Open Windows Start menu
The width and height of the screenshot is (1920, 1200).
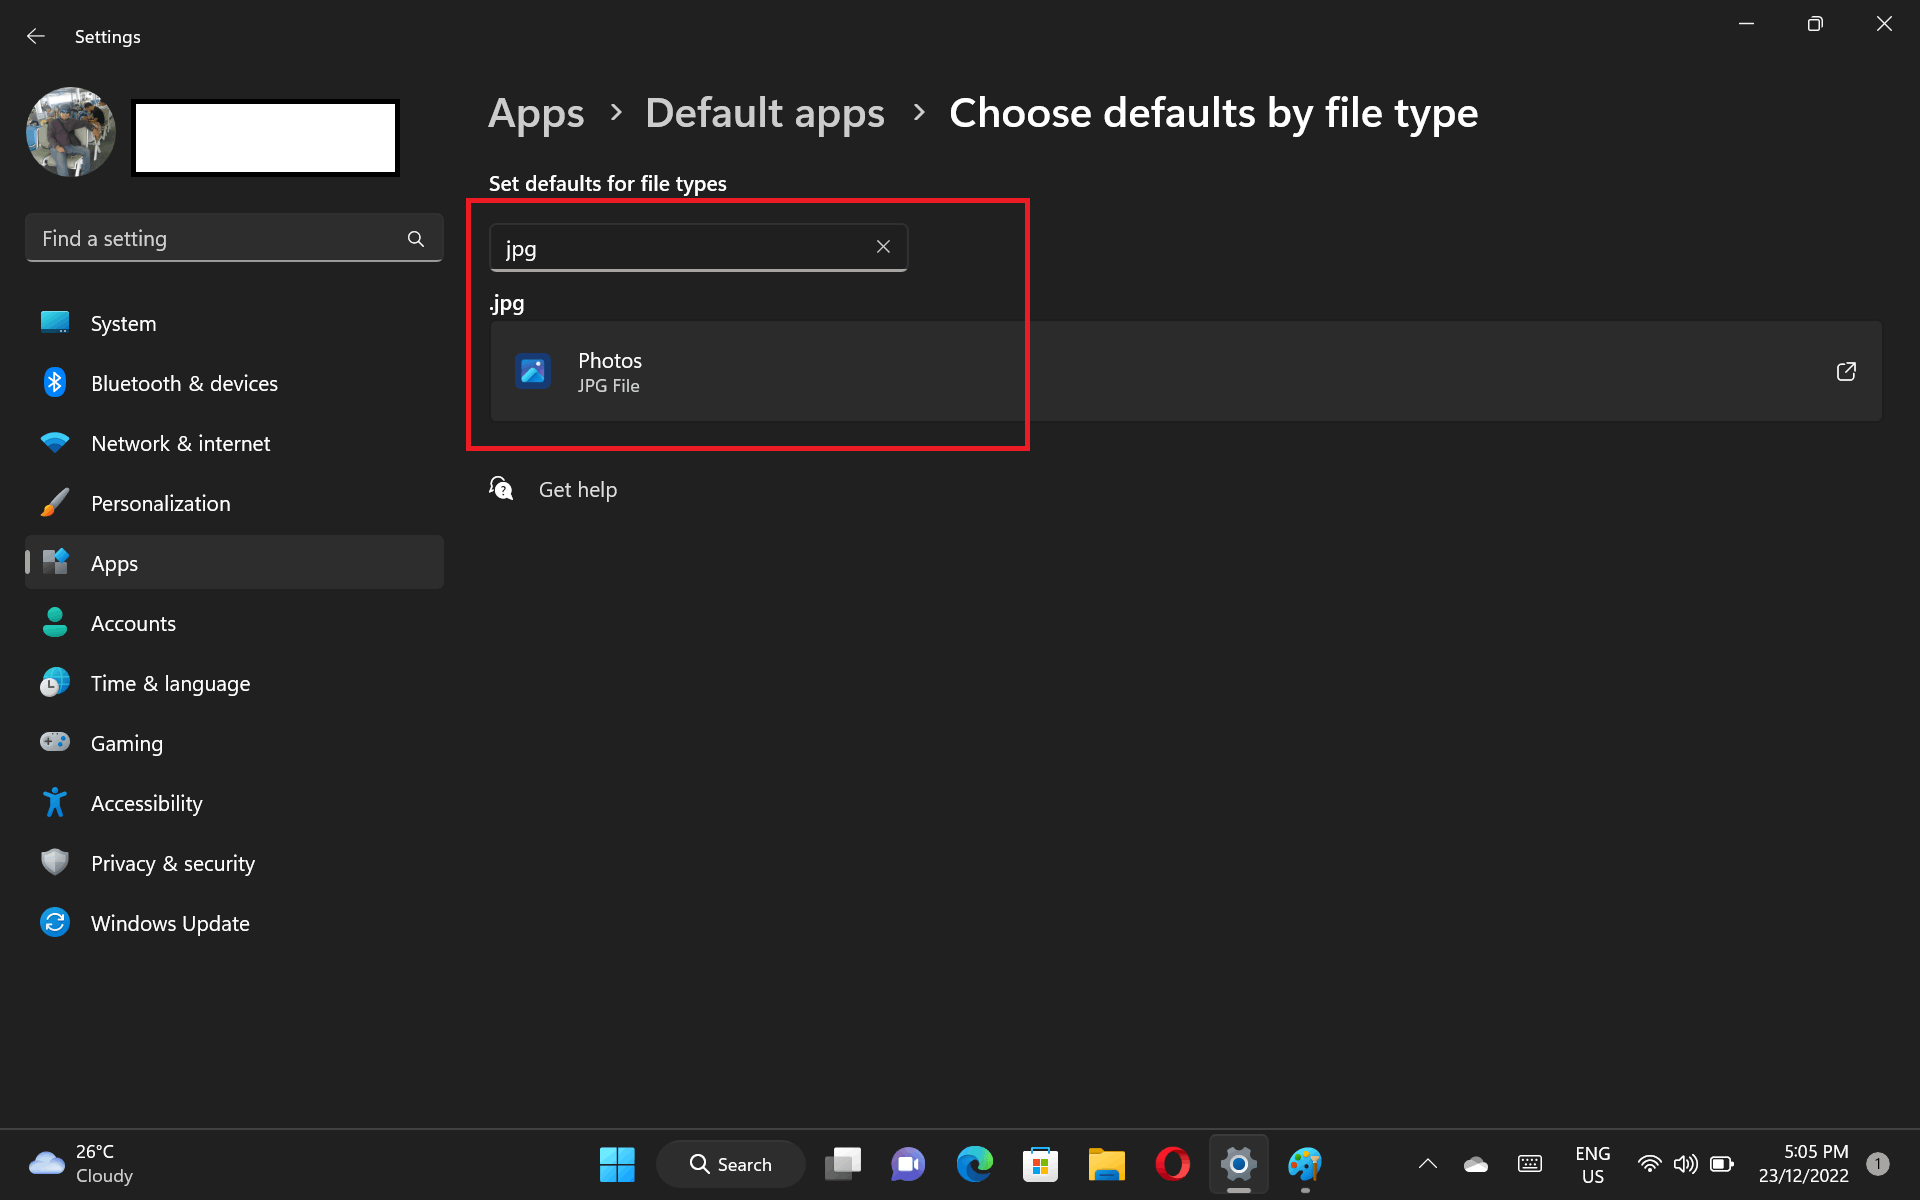coord(617,1164)
